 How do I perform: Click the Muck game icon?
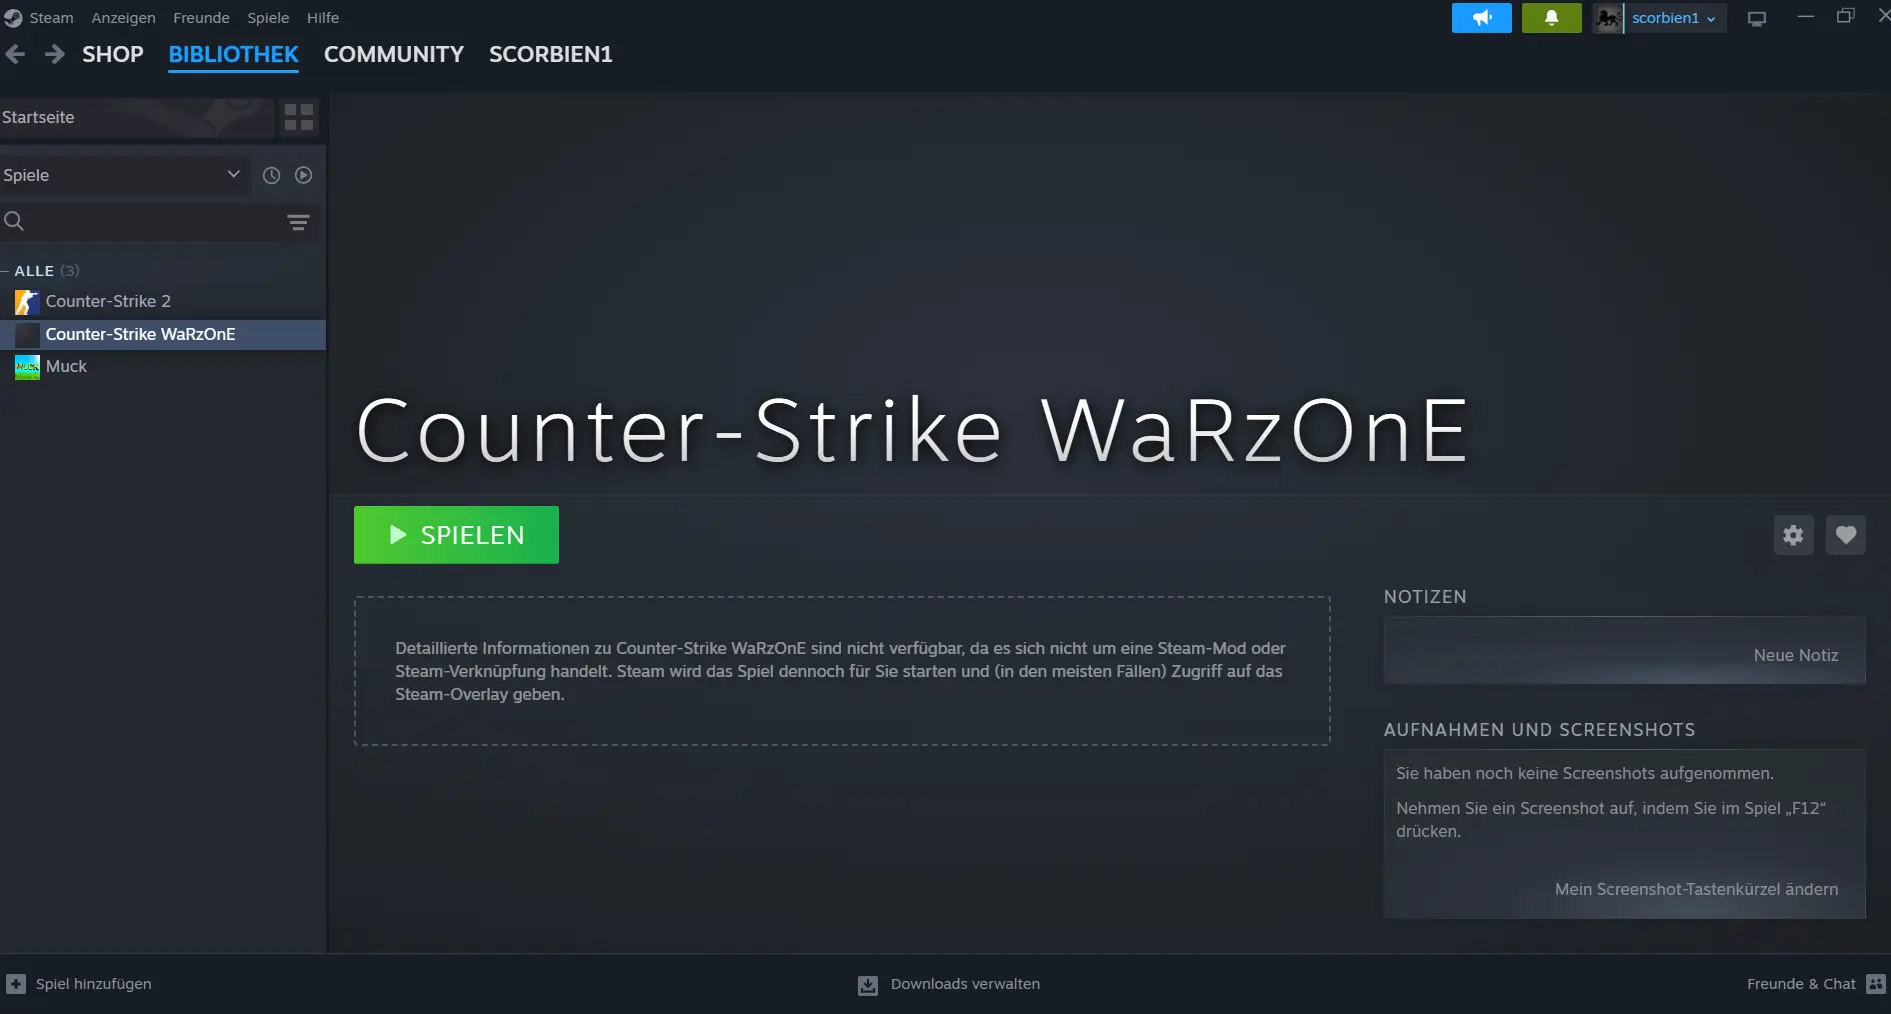coord(27,367)
